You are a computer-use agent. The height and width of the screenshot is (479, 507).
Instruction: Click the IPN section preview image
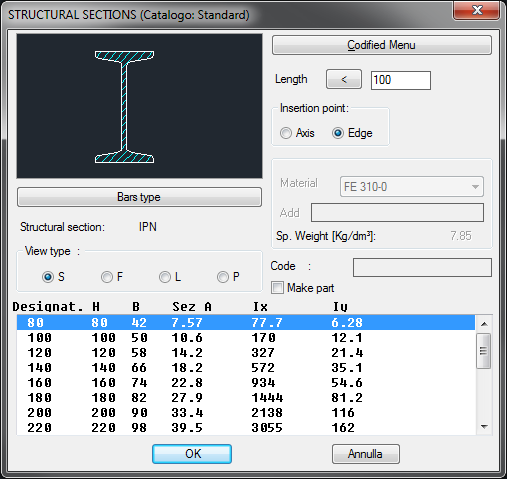tap(139, 106)
